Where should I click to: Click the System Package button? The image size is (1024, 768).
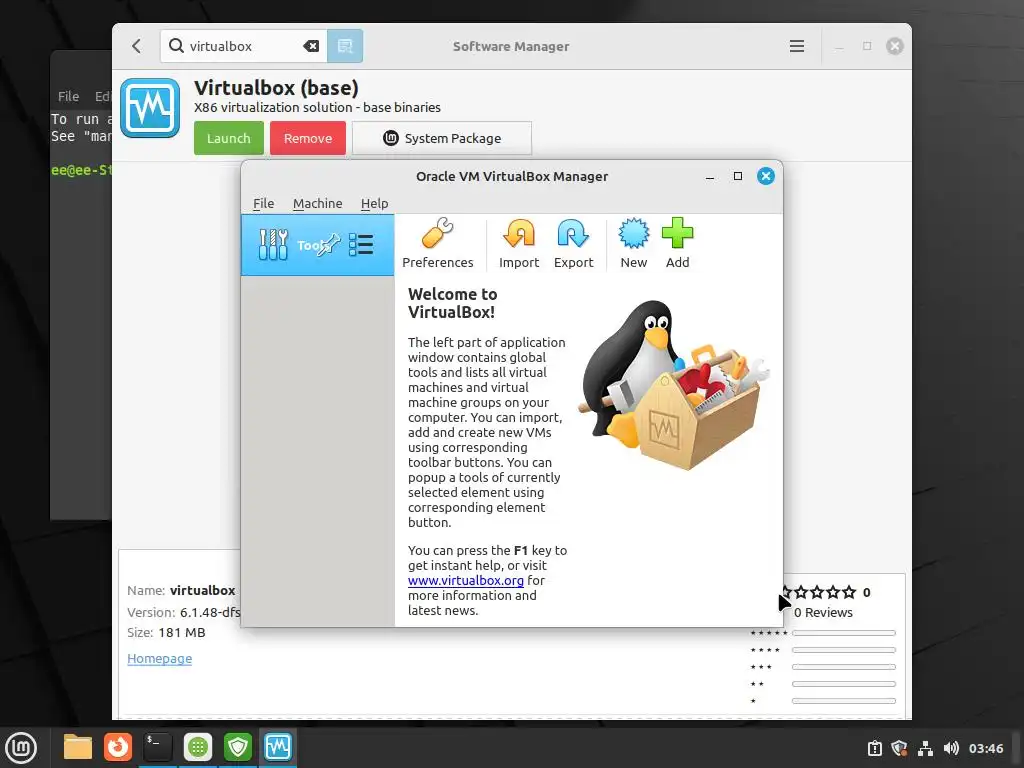(441, 138)
